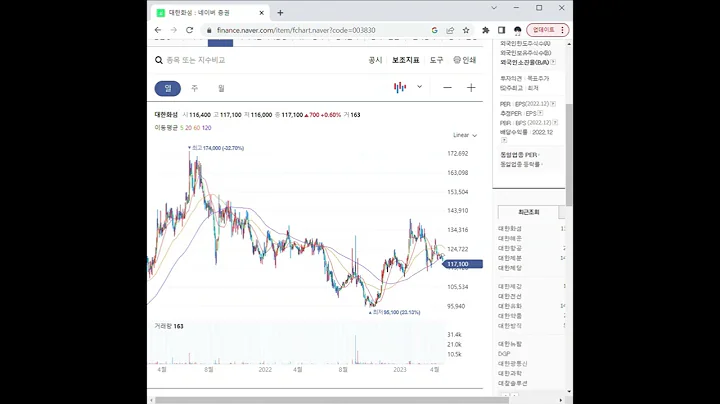This screenshot has height=404, width=720.
Task: Open 대한해운 in recent list
Action: [510, 238]
